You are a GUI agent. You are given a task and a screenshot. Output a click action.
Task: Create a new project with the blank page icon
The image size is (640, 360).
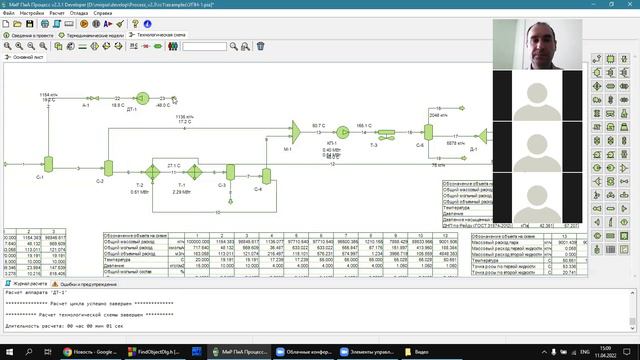6,24
